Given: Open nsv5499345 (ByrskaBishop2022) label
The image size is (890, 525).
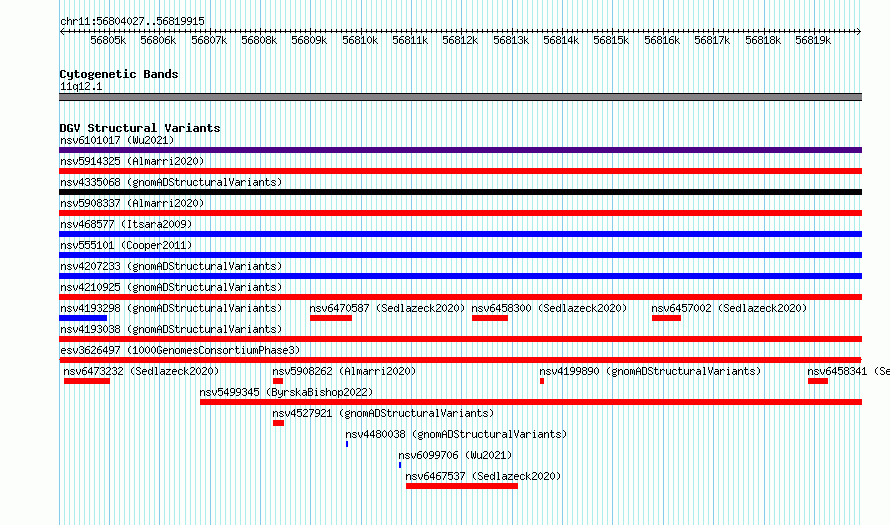Looking at the screenshot, I should (x=286, y=392).
